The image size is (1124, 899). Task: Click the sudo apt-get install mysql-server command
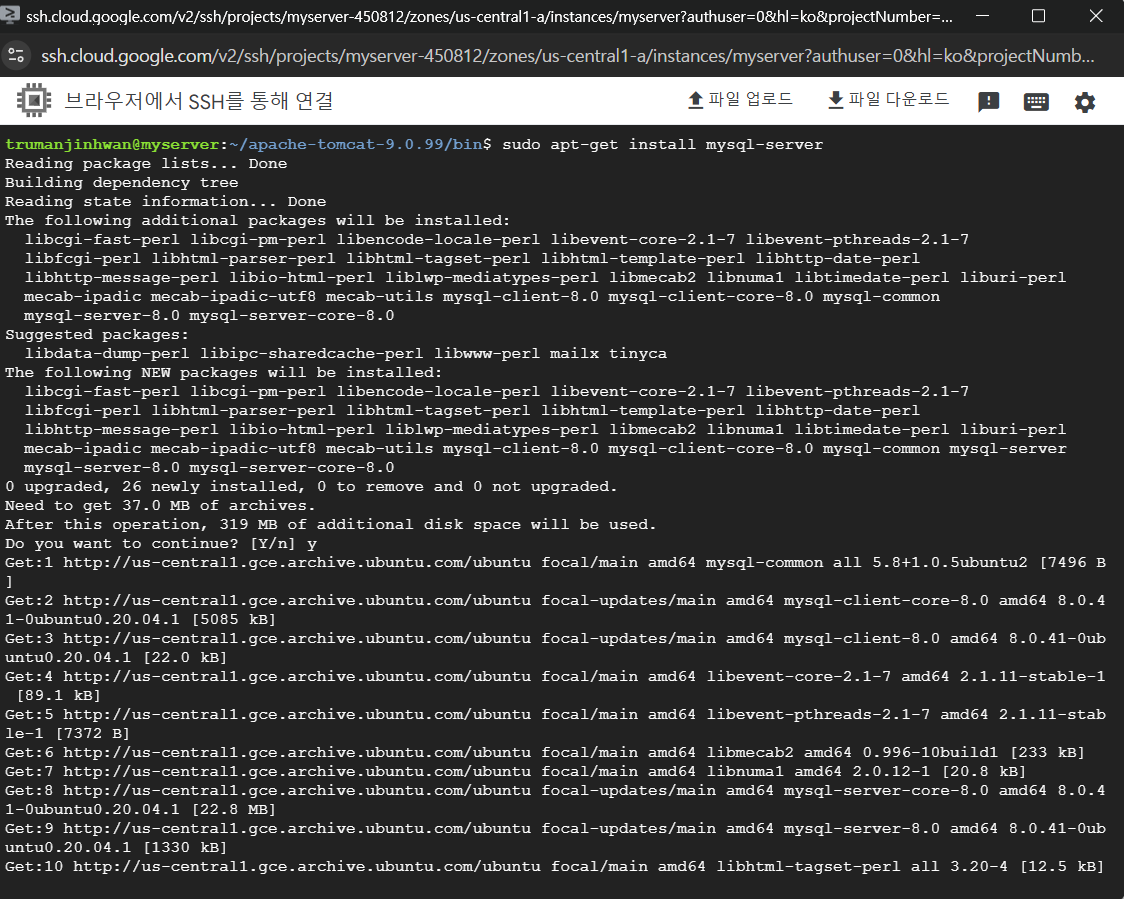[662, 145]
